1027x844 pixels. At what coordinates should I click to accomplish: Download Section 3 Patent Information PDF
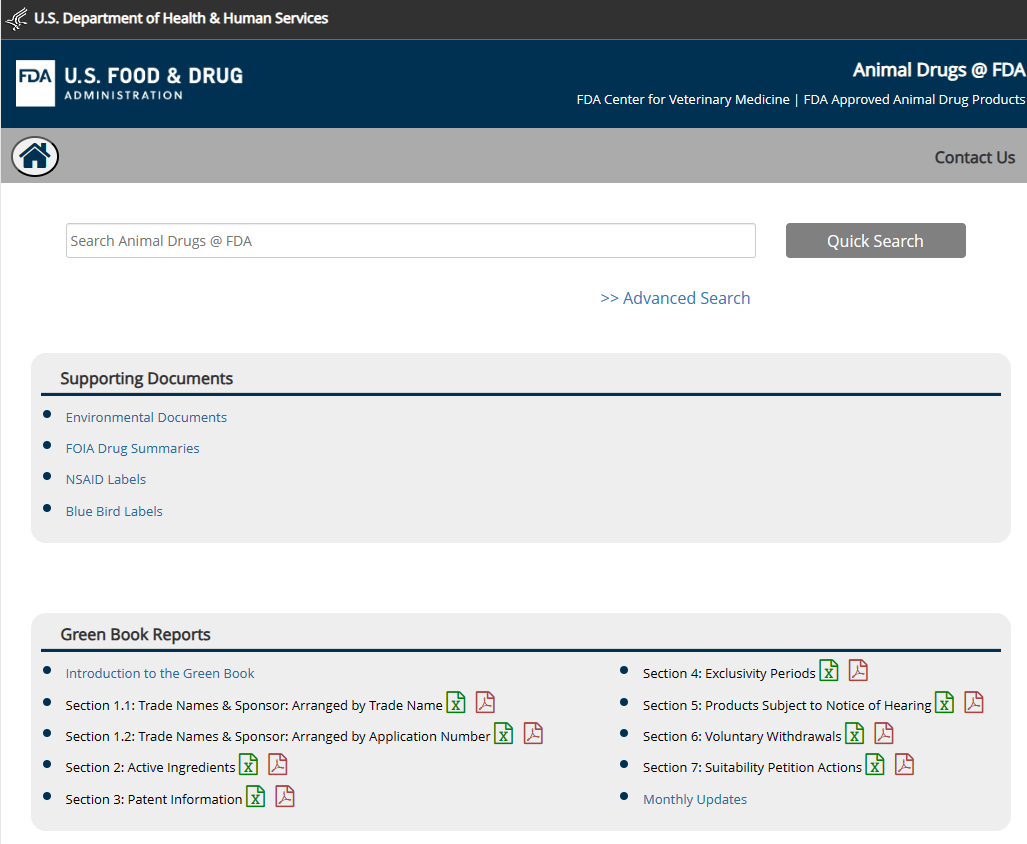pos(285,796)
